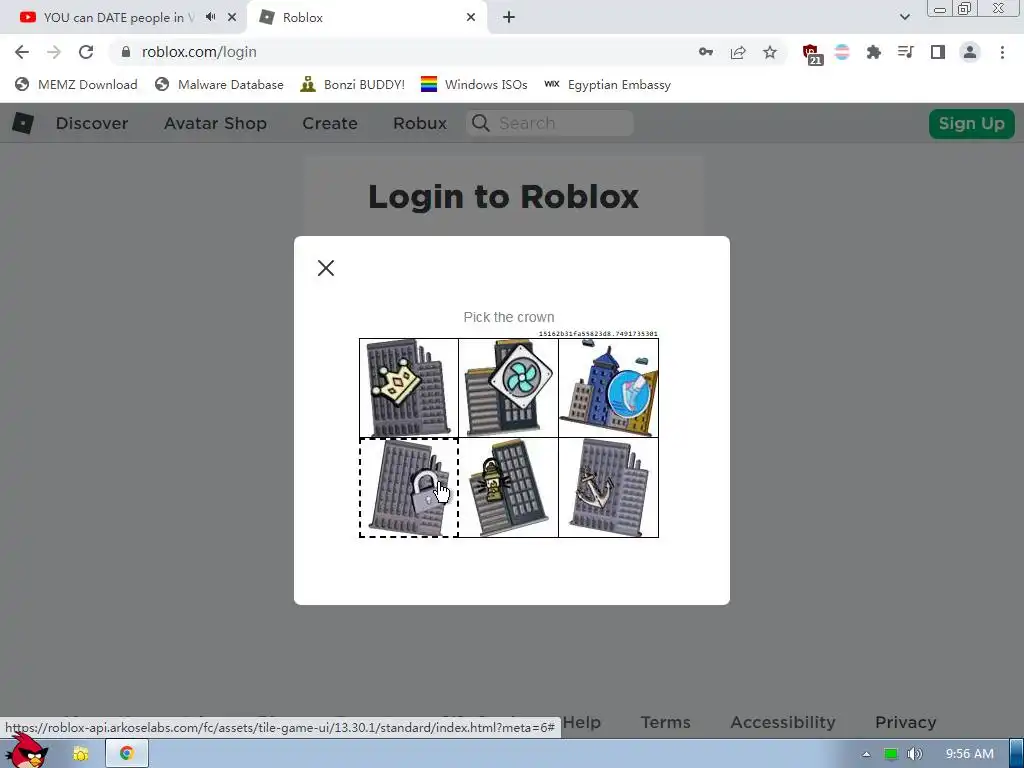Toggle the browser side panel
Viewport: 1024px width, 768px height.
[938, 52]
